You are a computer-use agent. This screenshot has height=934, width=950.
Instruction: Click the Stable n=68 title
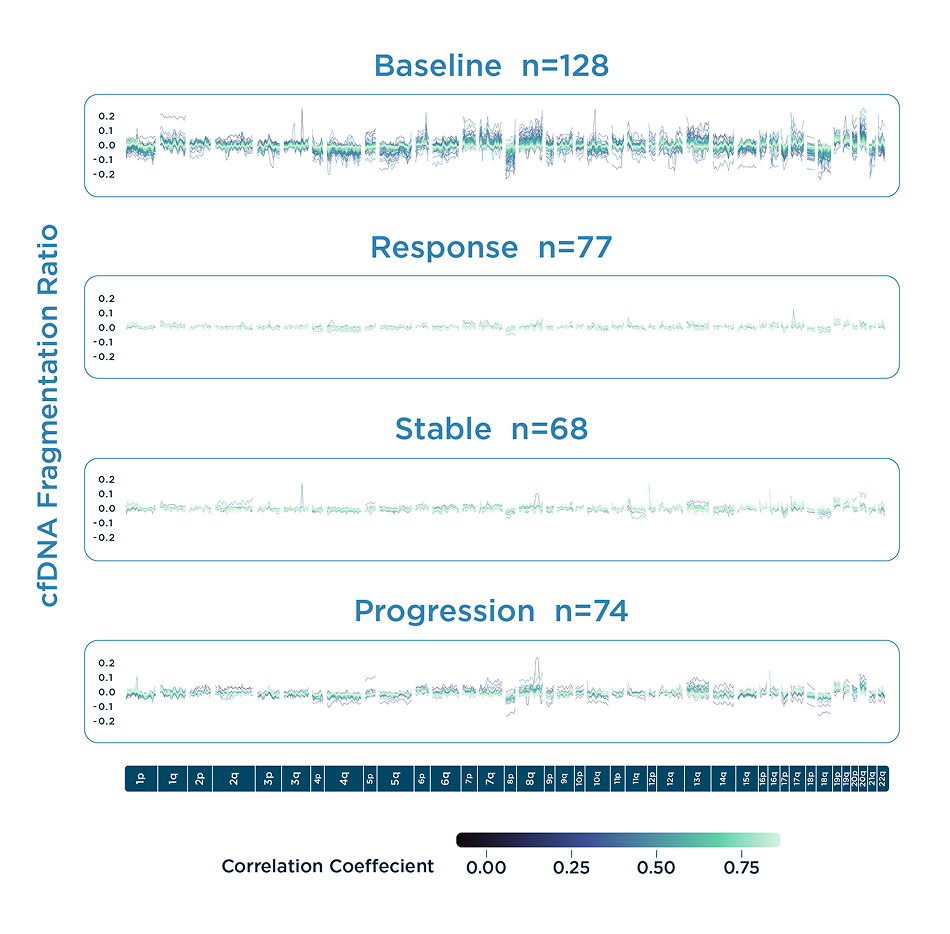pos(491,429)
